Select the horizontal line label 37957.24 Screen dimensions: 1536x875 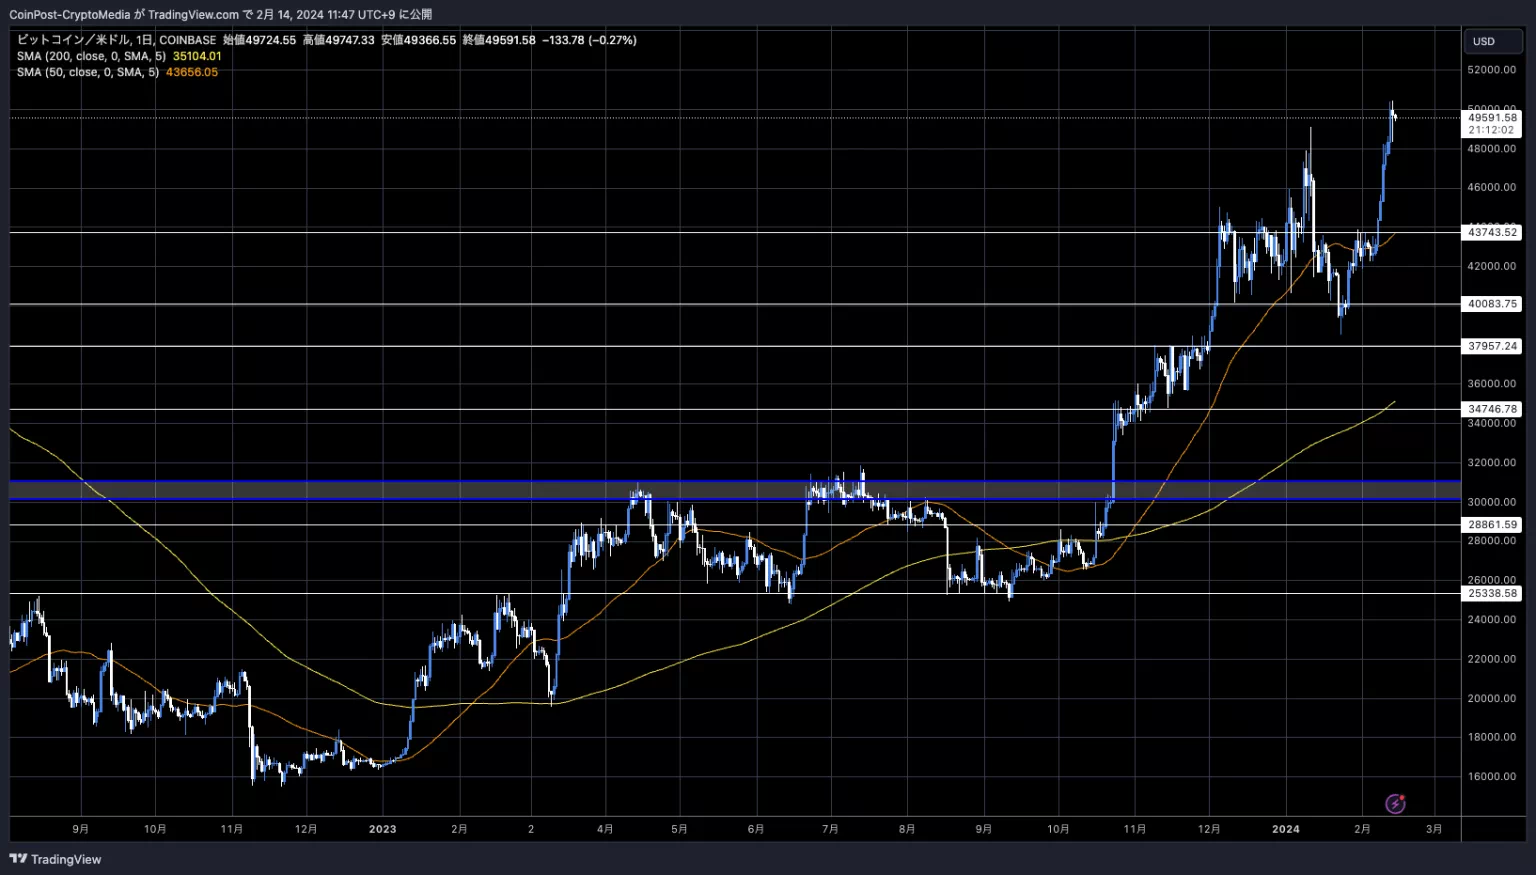(1493, 346)
